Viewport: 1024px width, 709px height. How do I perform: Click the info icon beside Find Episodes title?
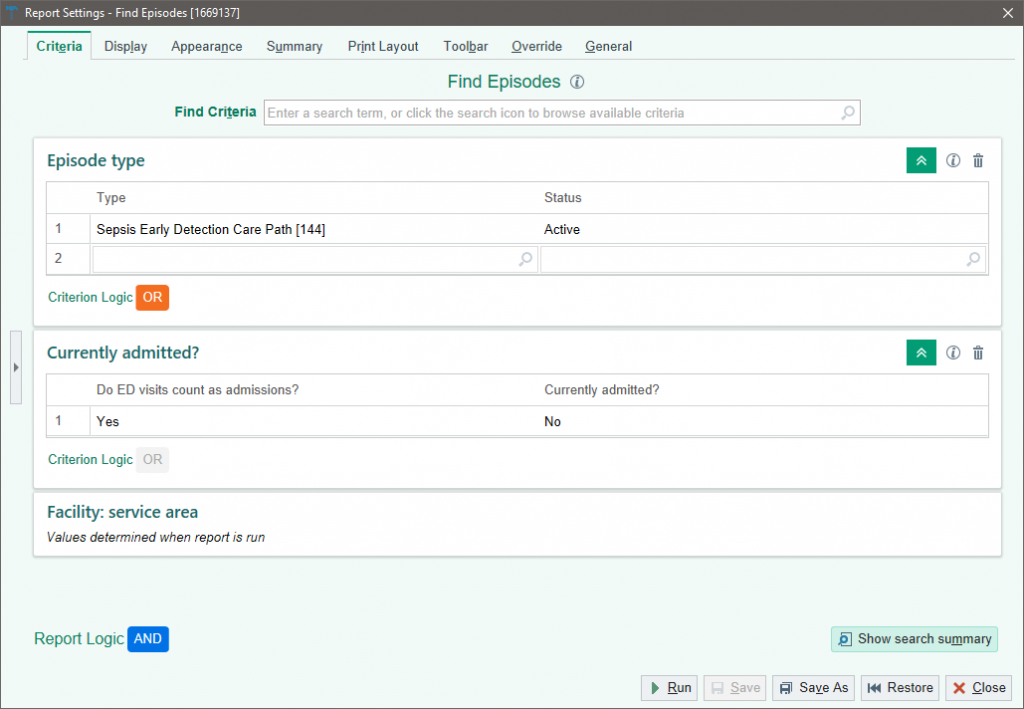[x=577, y=82]
